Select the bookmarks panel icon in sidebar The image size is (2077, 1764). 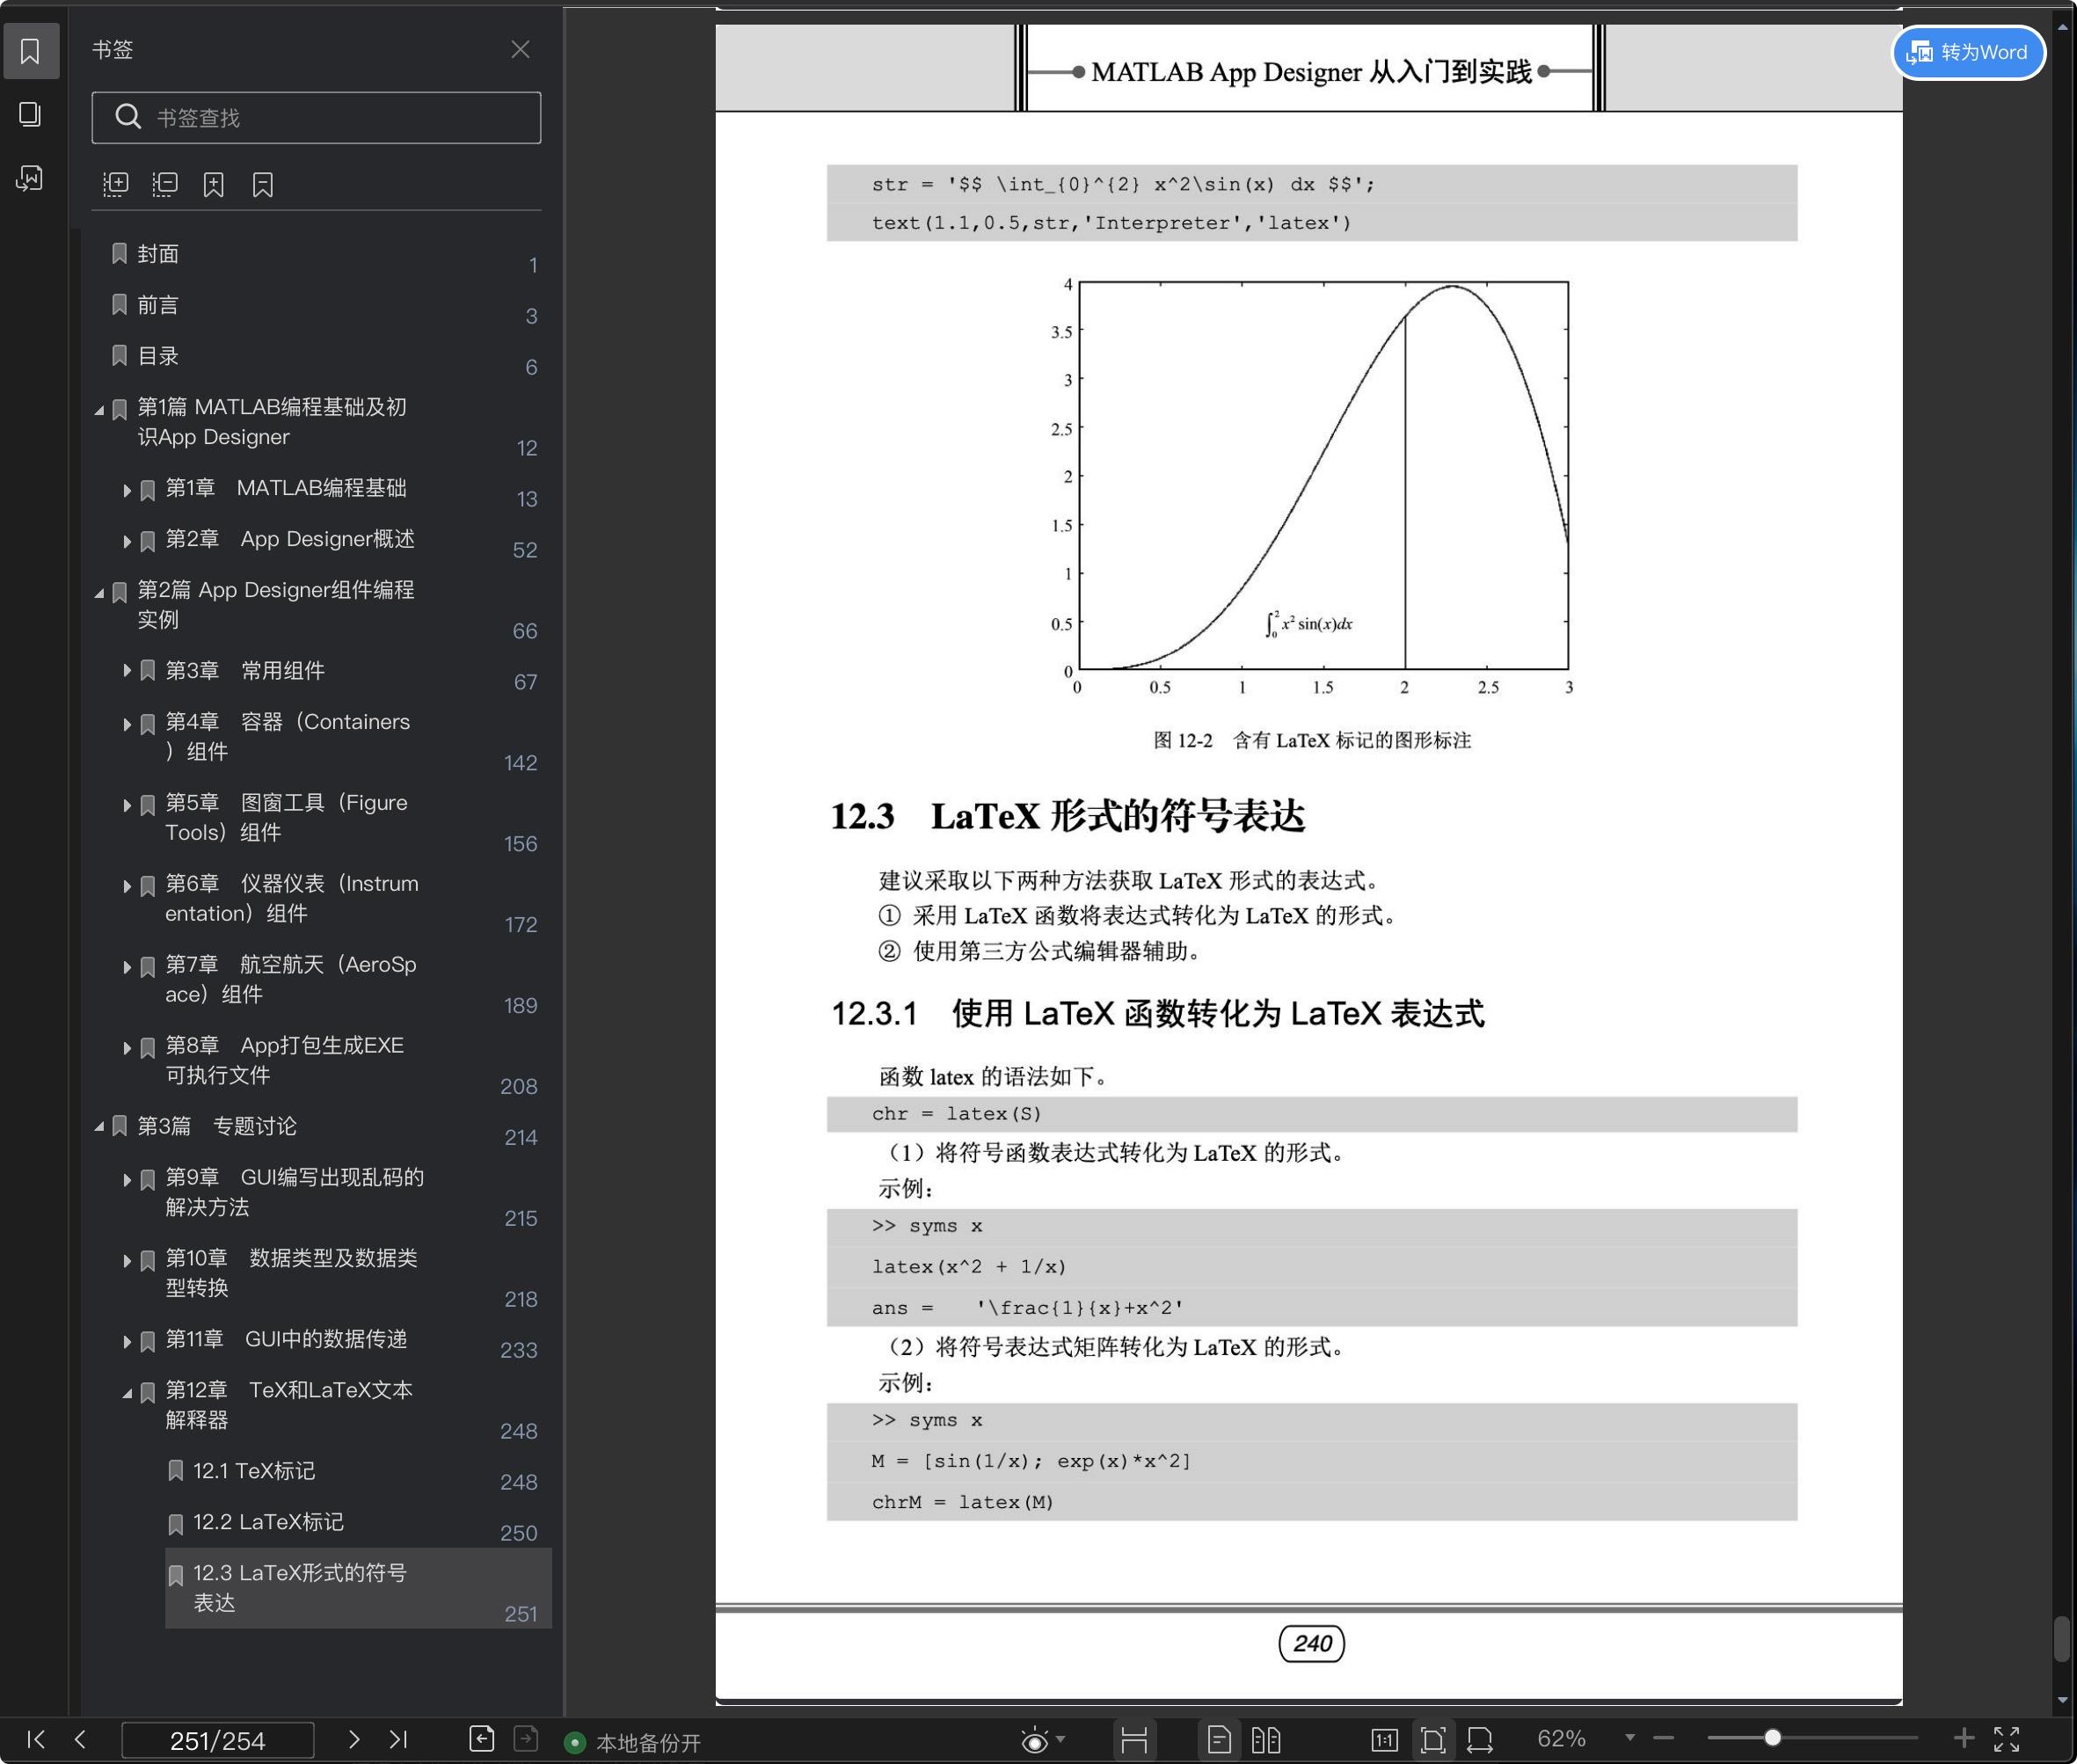[x=31, y=50]
